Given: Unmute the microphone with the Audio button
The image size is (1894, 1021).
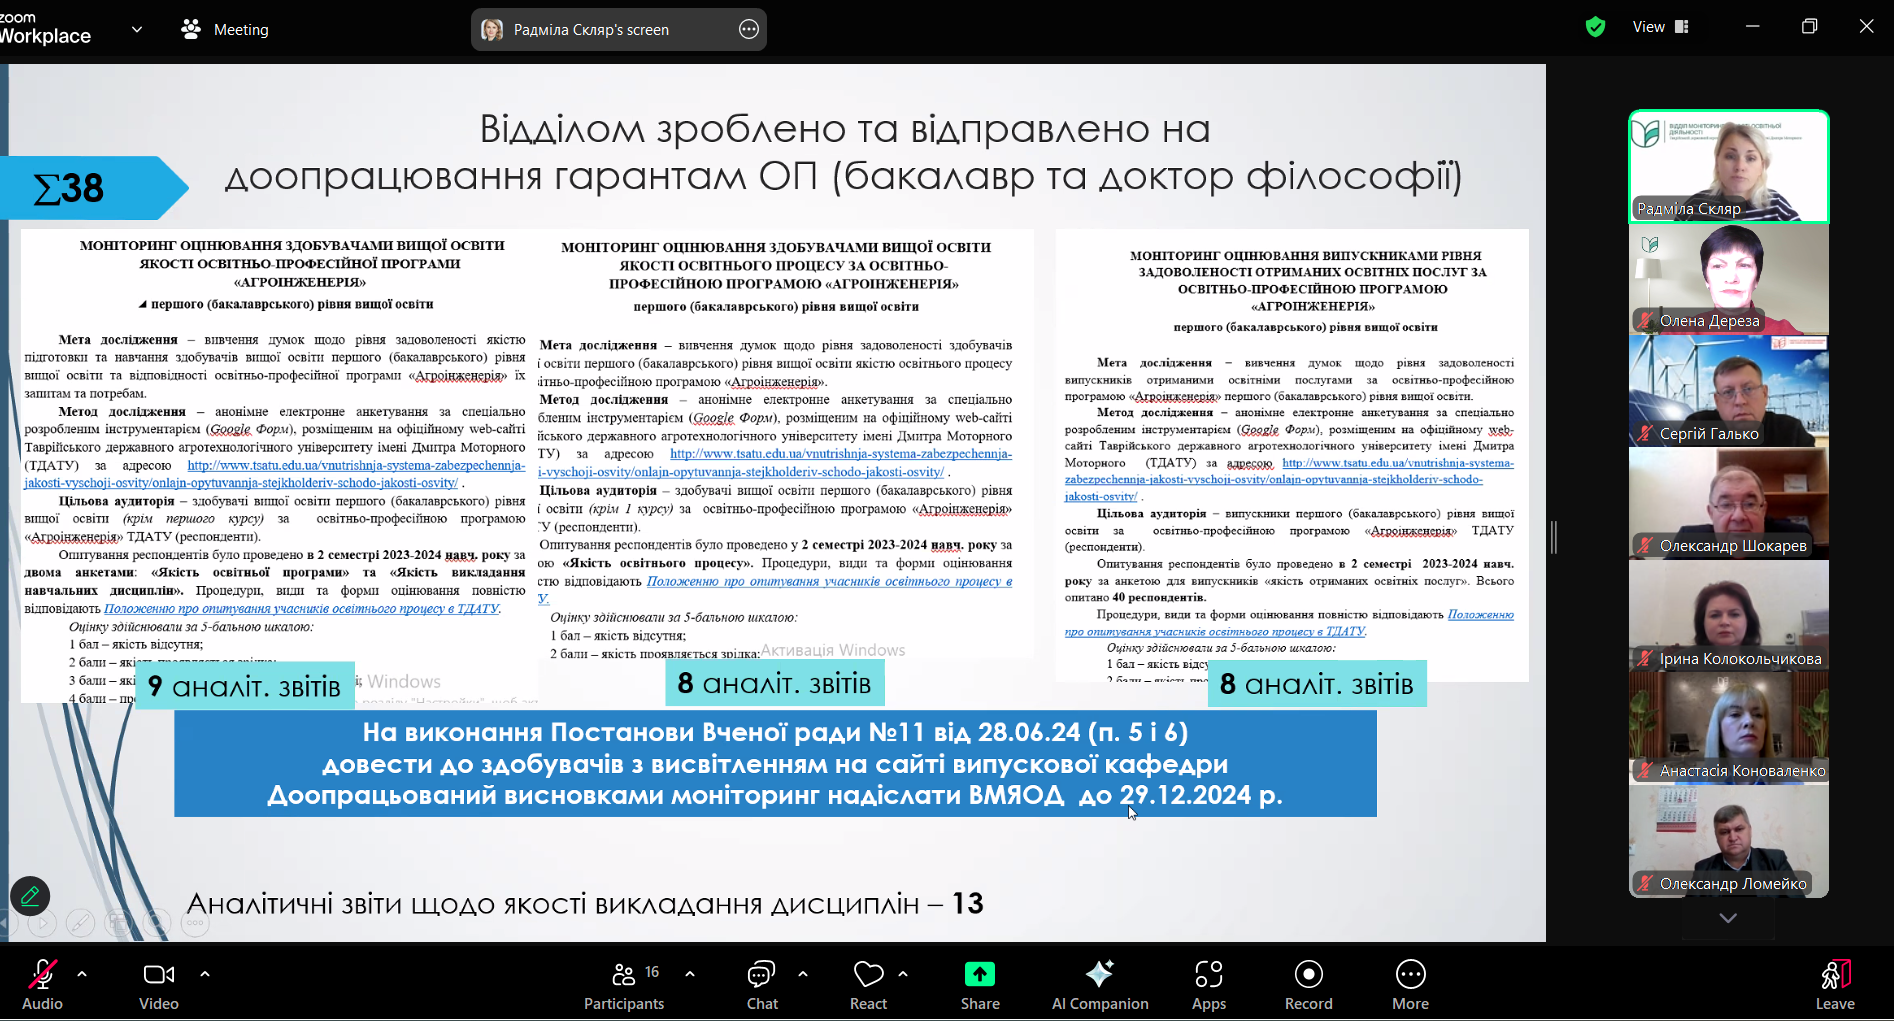Looking at the screenshot, I should tap(42, 984).
